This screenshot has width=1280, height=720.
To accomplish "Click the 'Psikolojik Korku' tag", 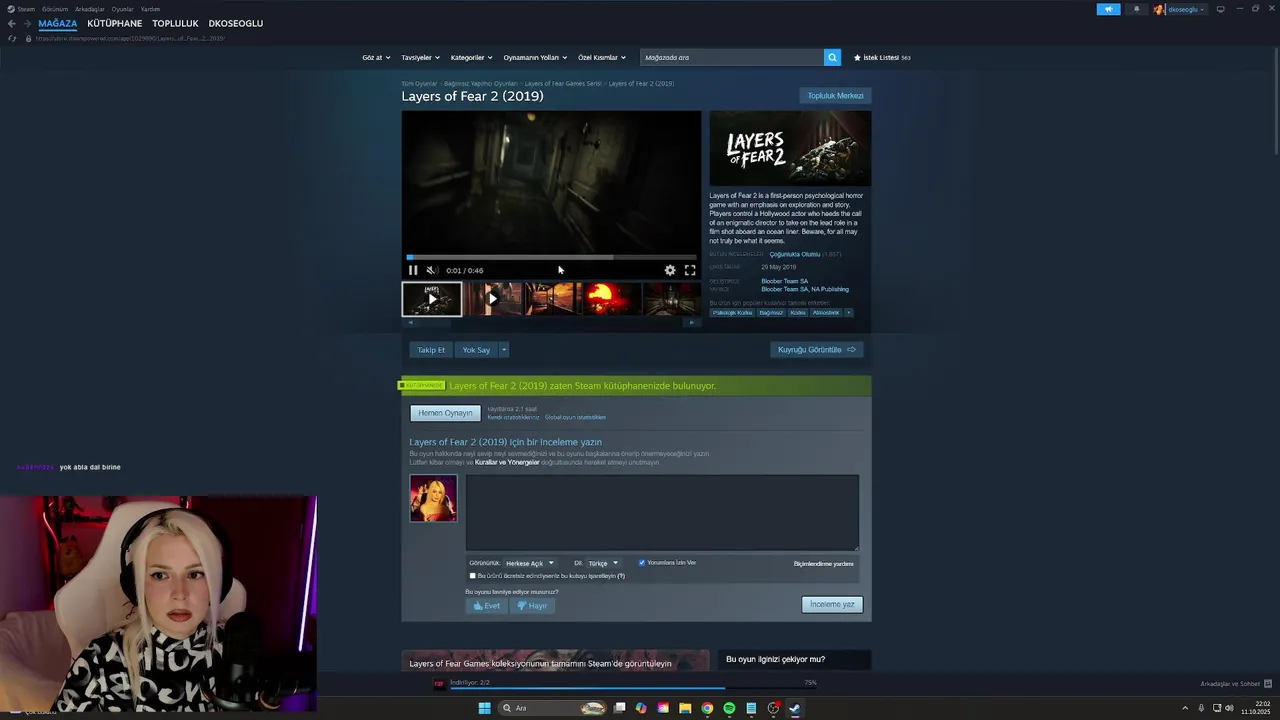I will tap(732, 313).
